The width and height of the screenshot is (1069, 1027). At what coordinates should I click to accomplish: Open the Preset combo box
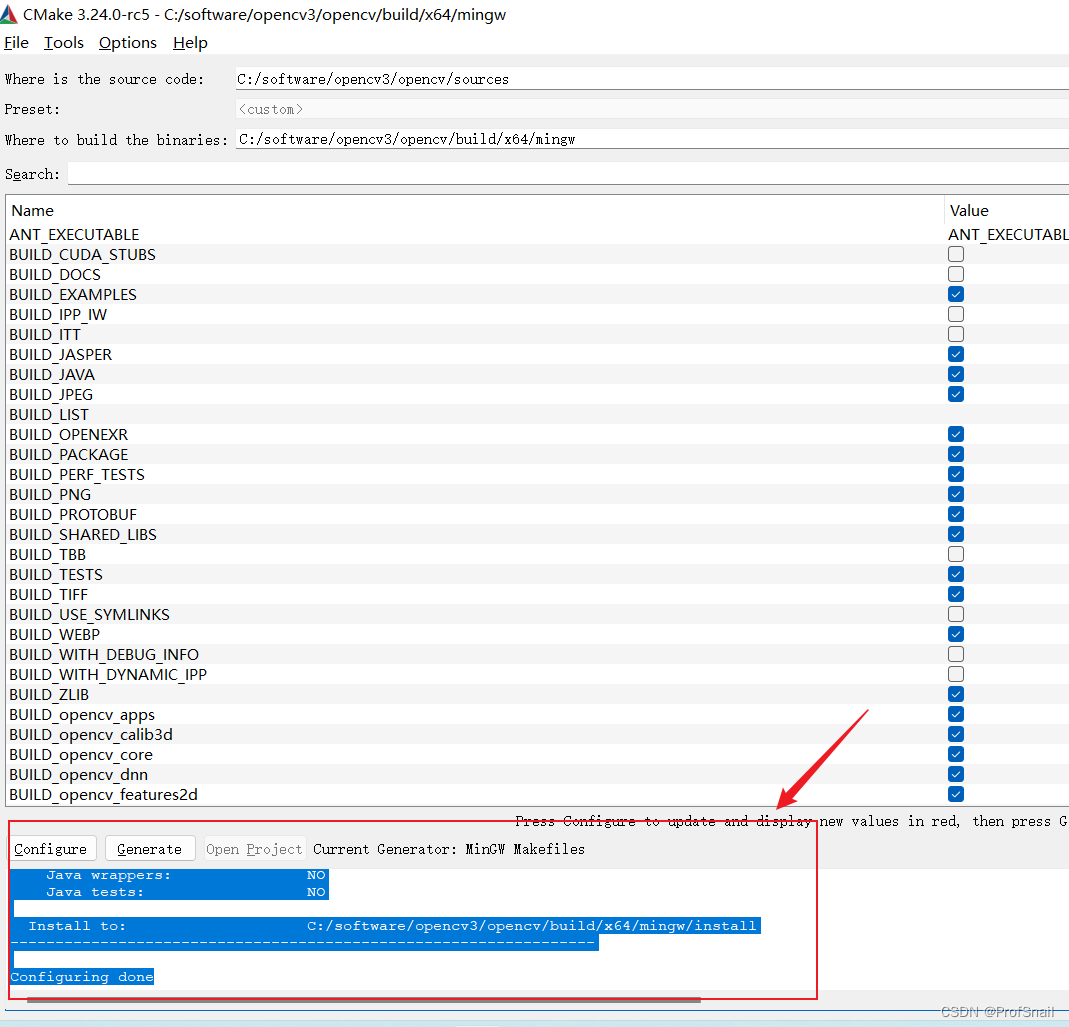[652, 109]
